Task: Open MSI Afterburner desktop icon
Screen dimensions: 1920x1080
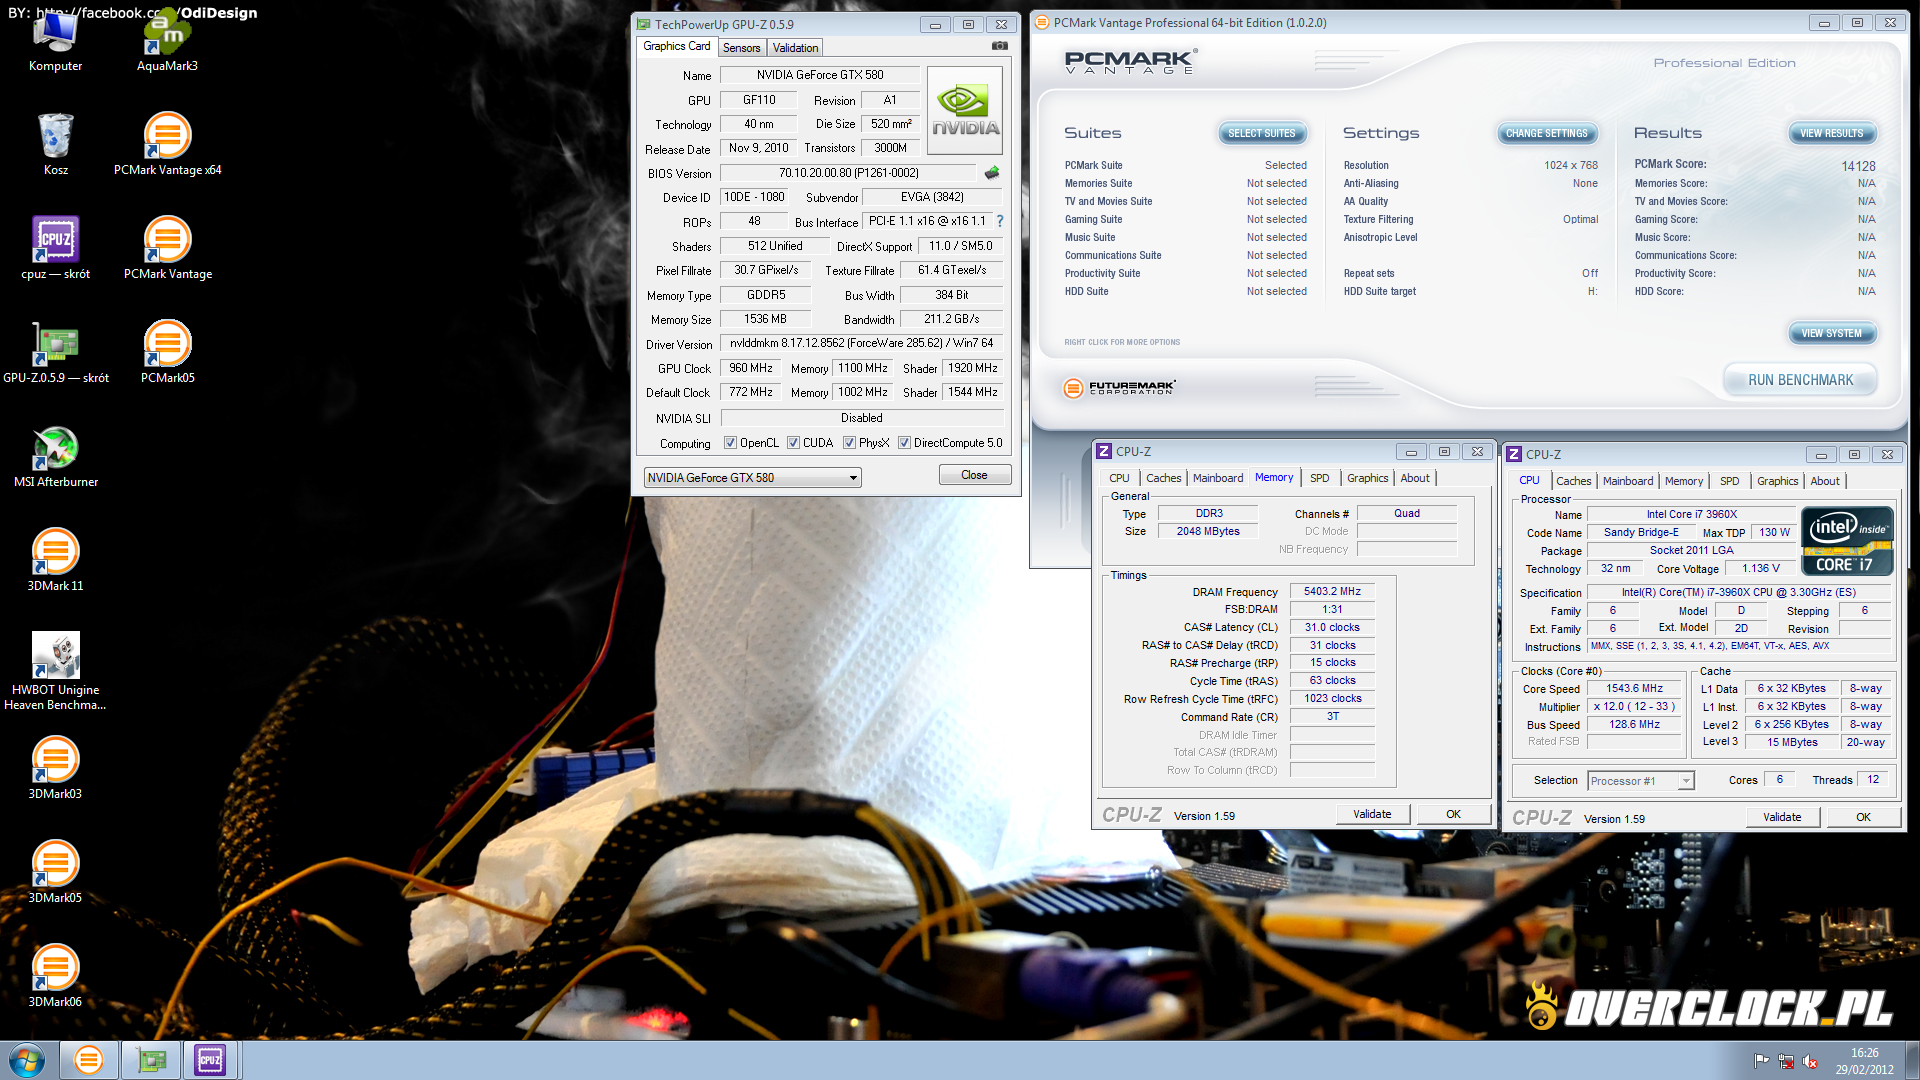Action: [x=55, y=457]
